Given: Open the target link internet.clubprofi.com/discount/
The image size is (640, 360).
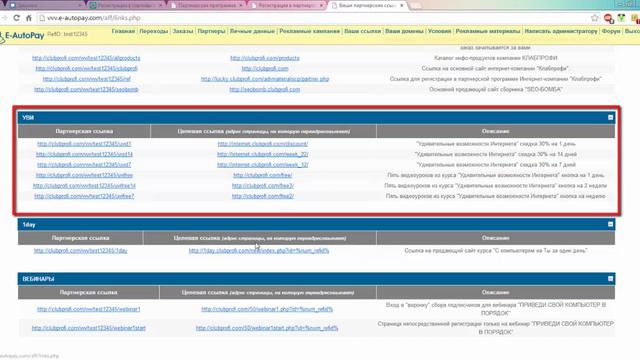Looking at the screenshot, I should pos(262,144).
